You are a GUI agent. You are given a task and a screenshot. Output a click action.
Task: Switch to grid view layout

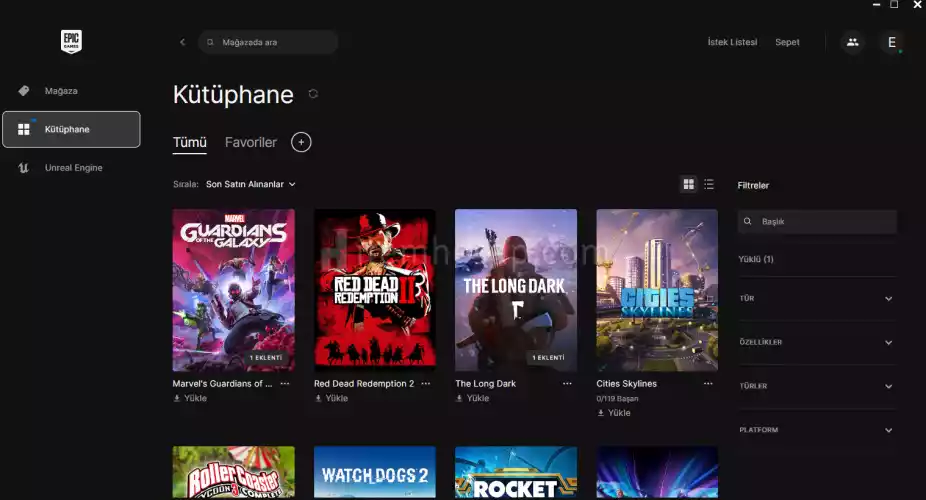(688, 184)
